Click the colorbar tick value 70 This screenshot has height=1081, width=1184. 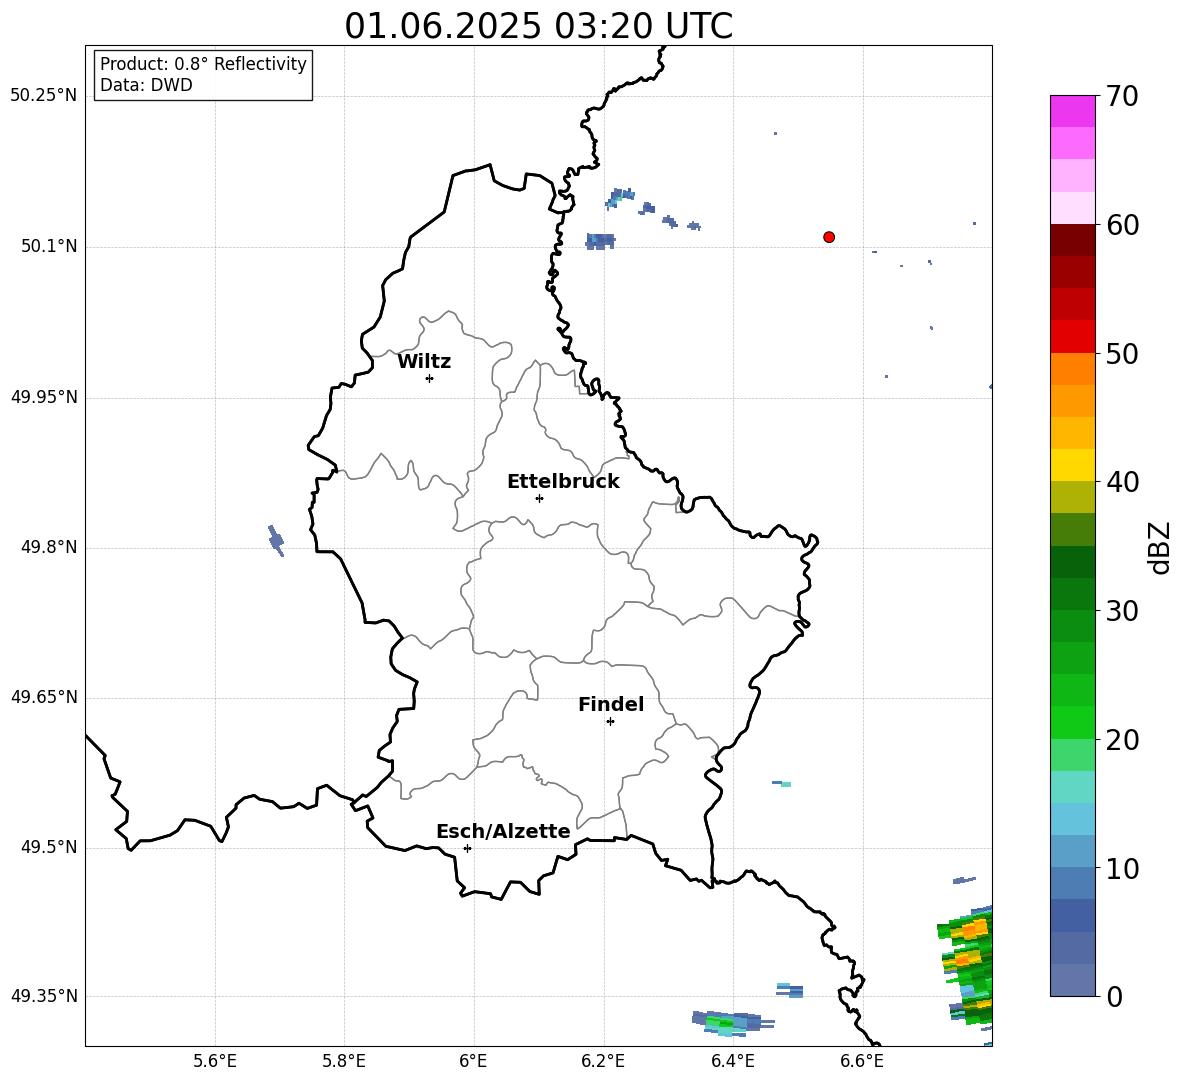click(1122, 96)
